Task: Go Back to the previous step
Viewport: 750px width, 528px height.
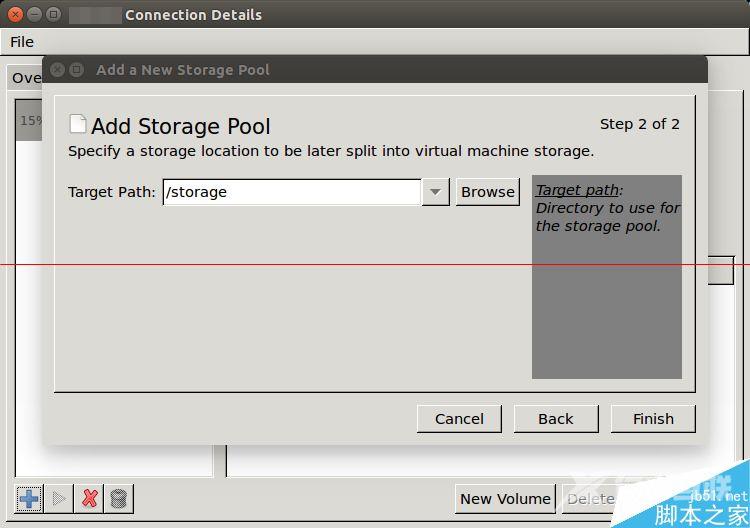Action: click(x=556, y=419)
